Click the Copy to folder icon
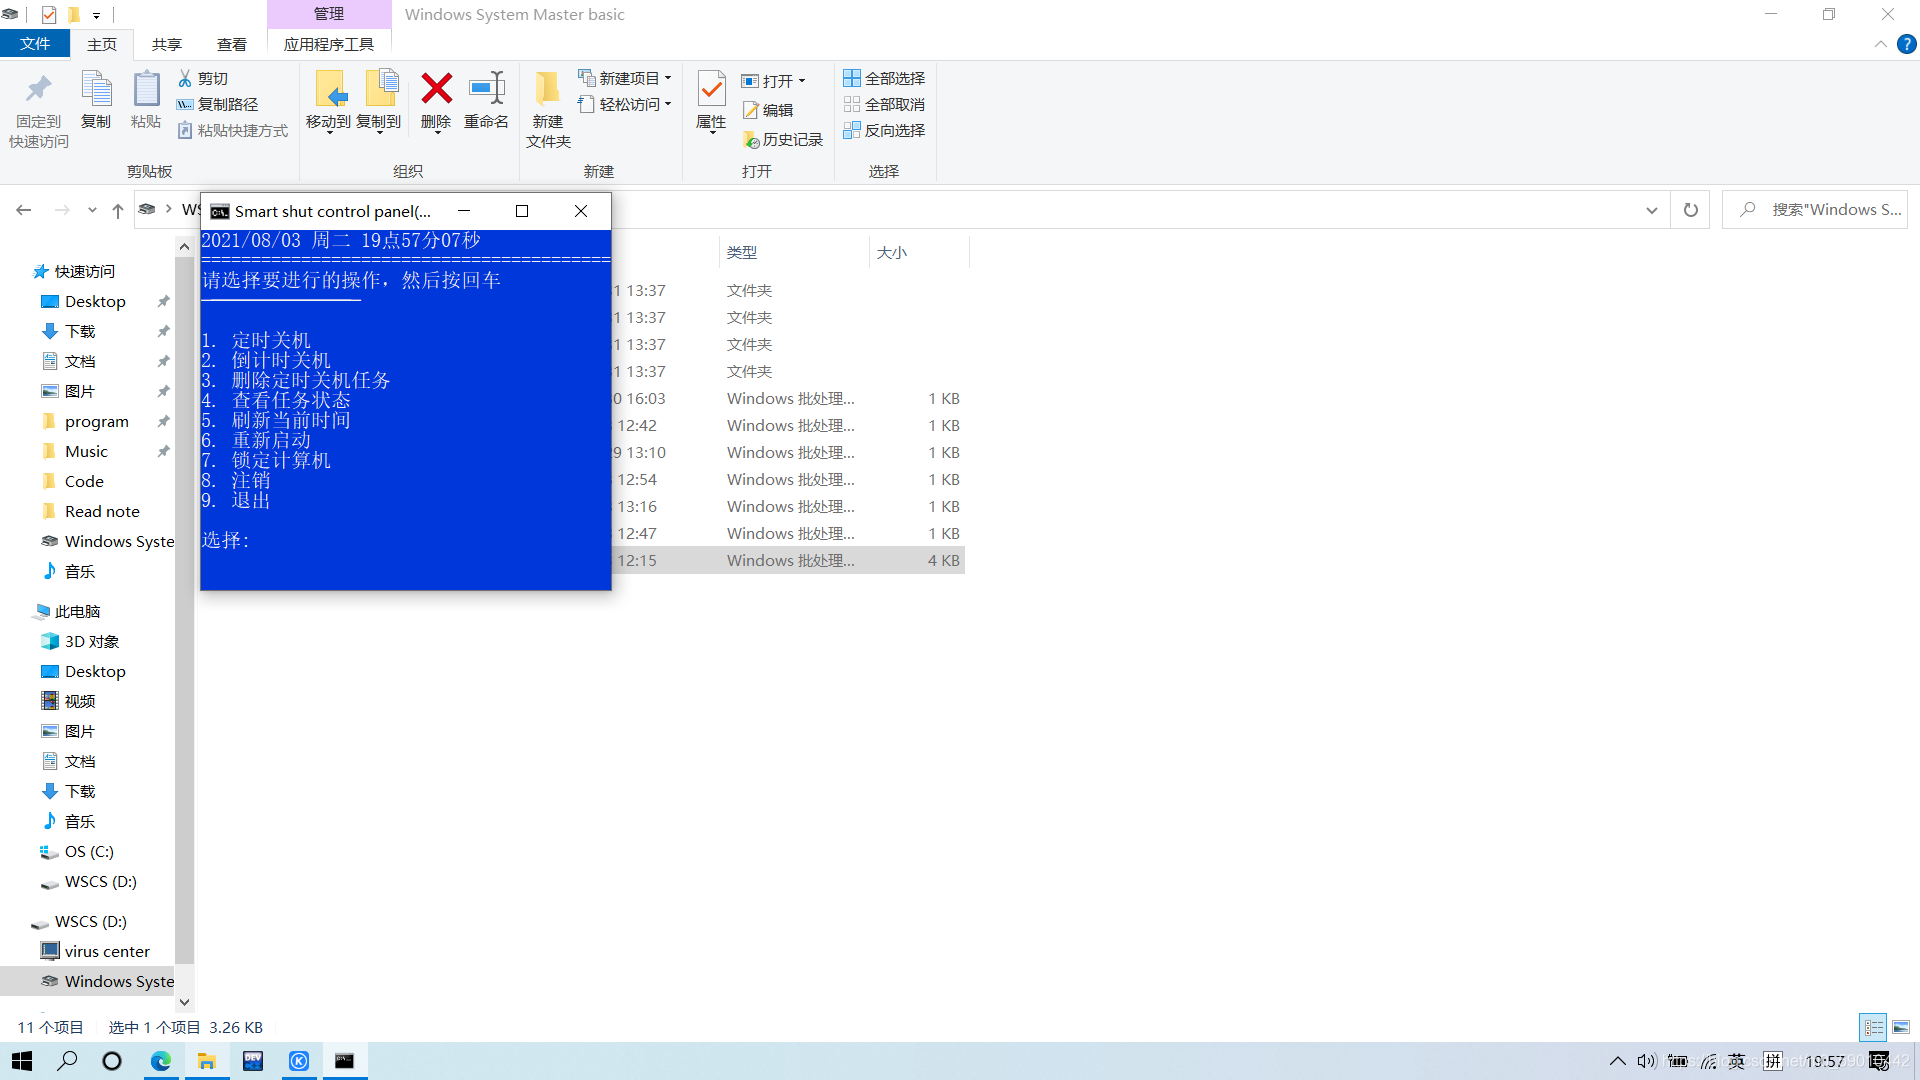This screenshot has height=1080, width=1920. (x=379, y=90)
